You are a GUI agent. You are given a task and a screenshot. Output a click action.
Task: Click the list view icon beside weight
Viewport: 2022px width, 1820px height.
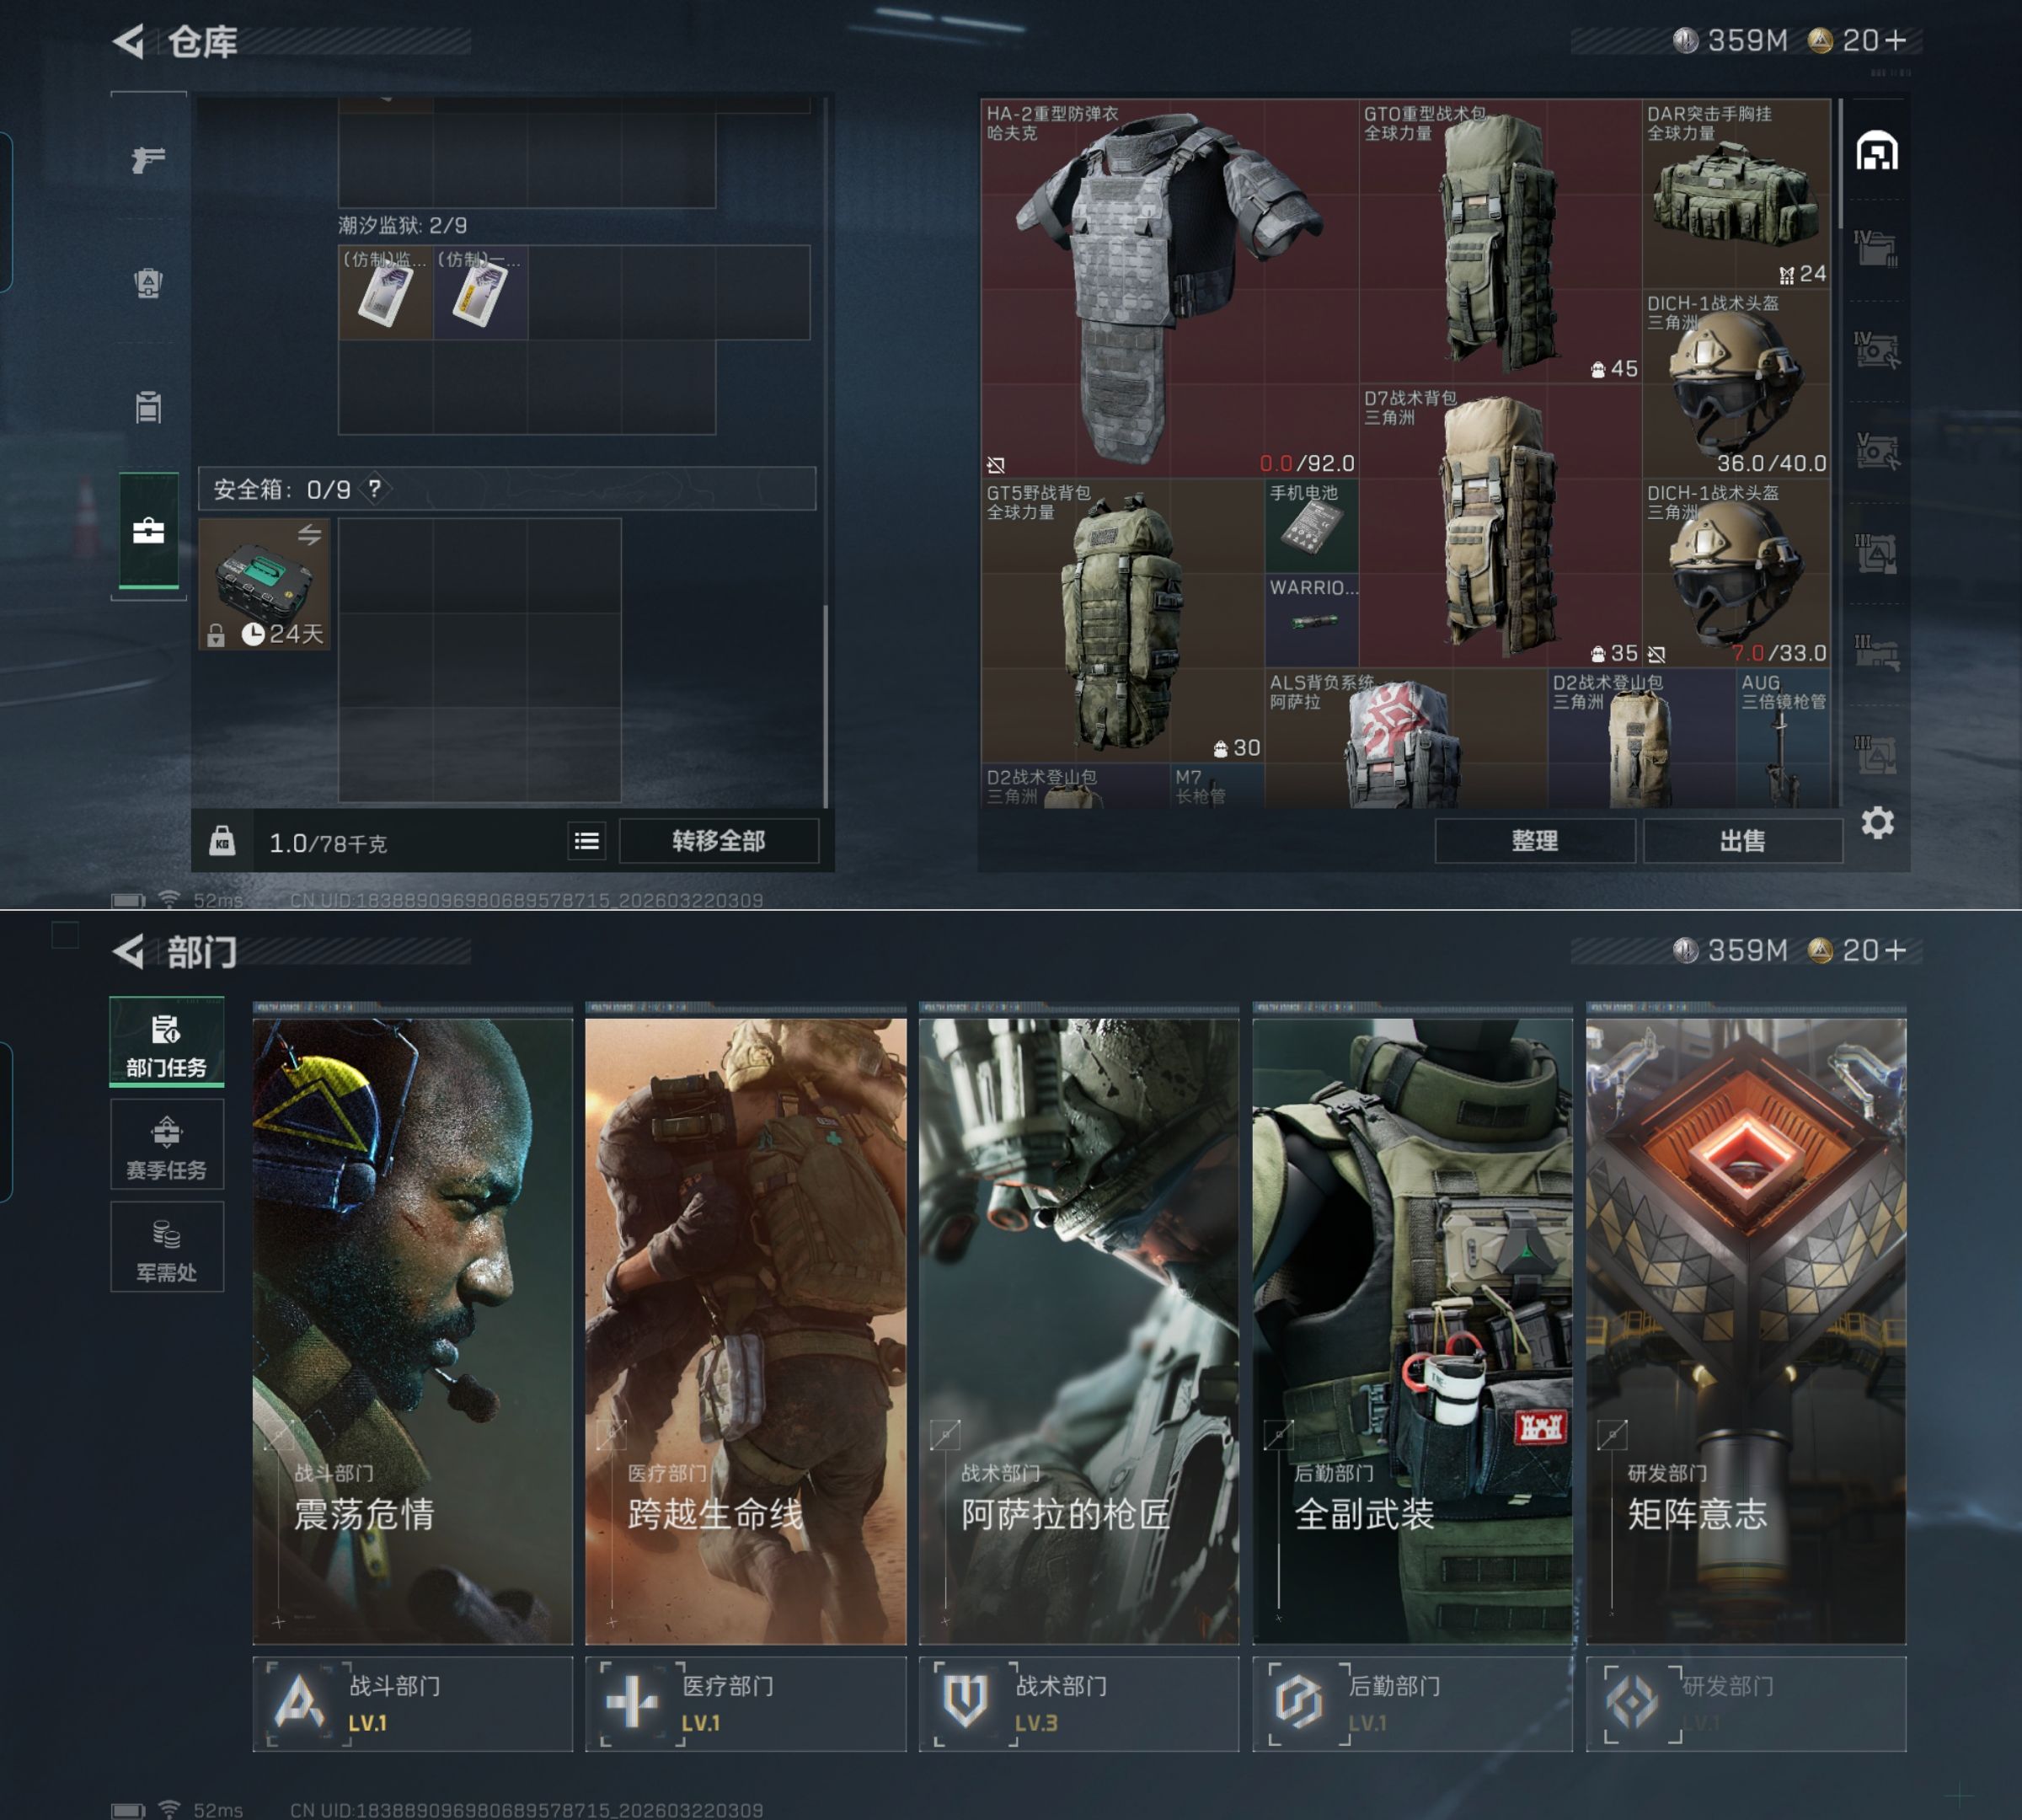tap(587, 841)
